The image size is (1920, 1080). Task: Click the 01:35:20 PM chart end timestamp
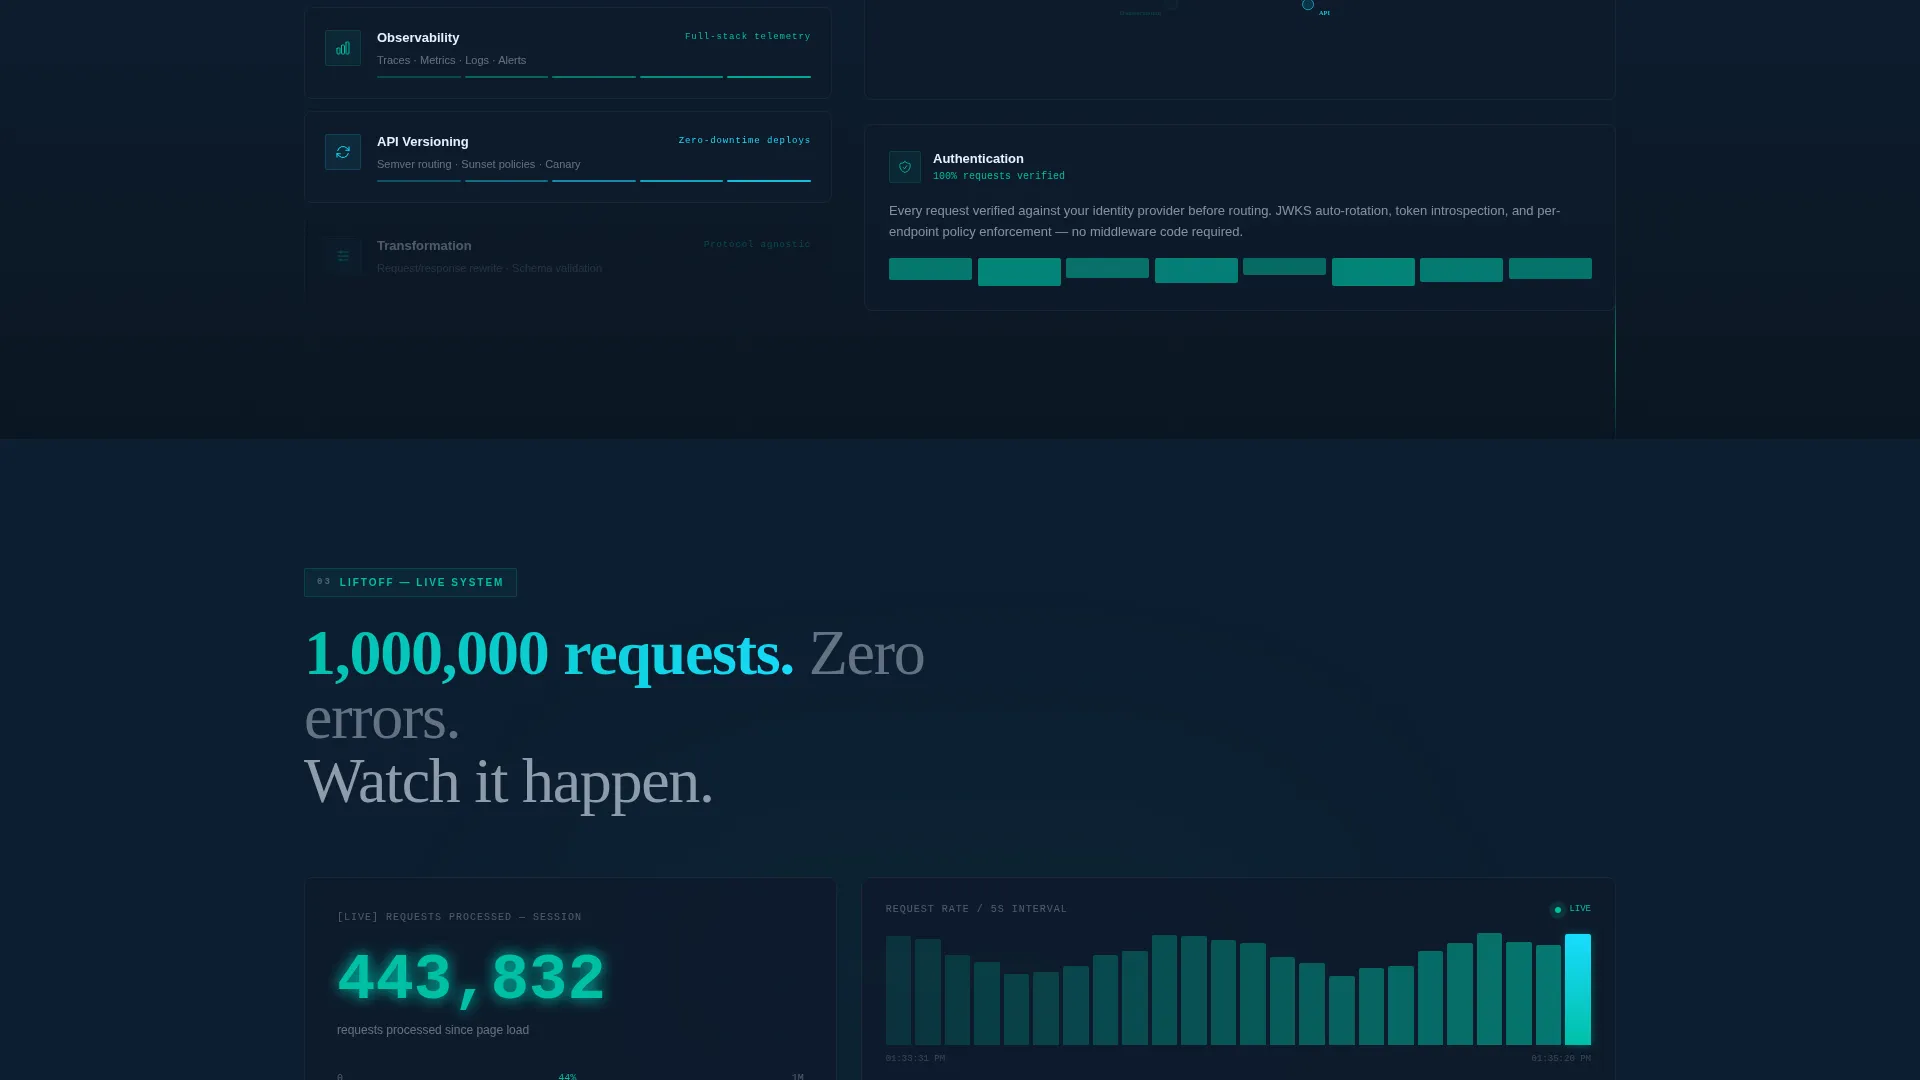pyautogui.click(x=1561, y=1058)
